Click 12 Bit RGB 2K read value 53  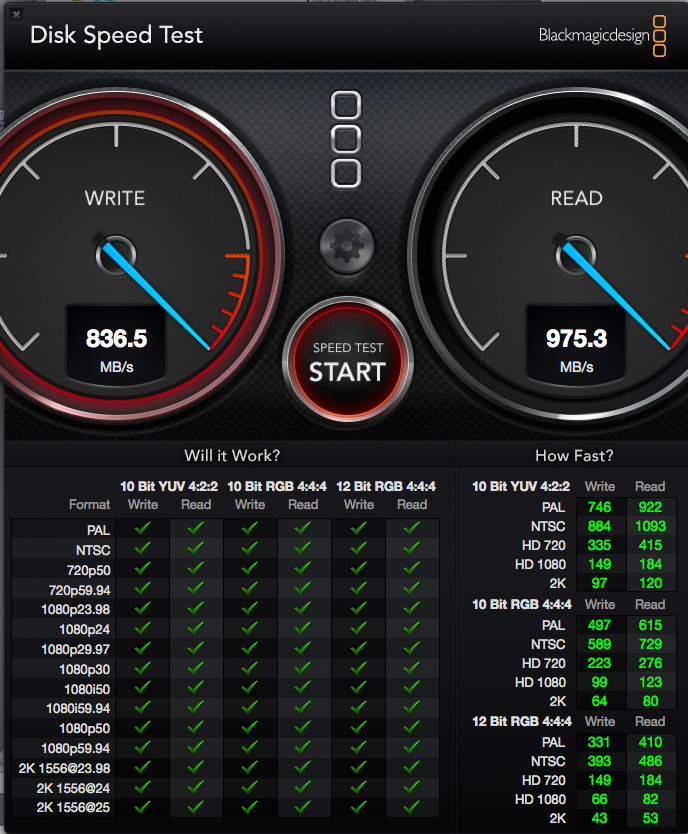[x=650, y=818]
